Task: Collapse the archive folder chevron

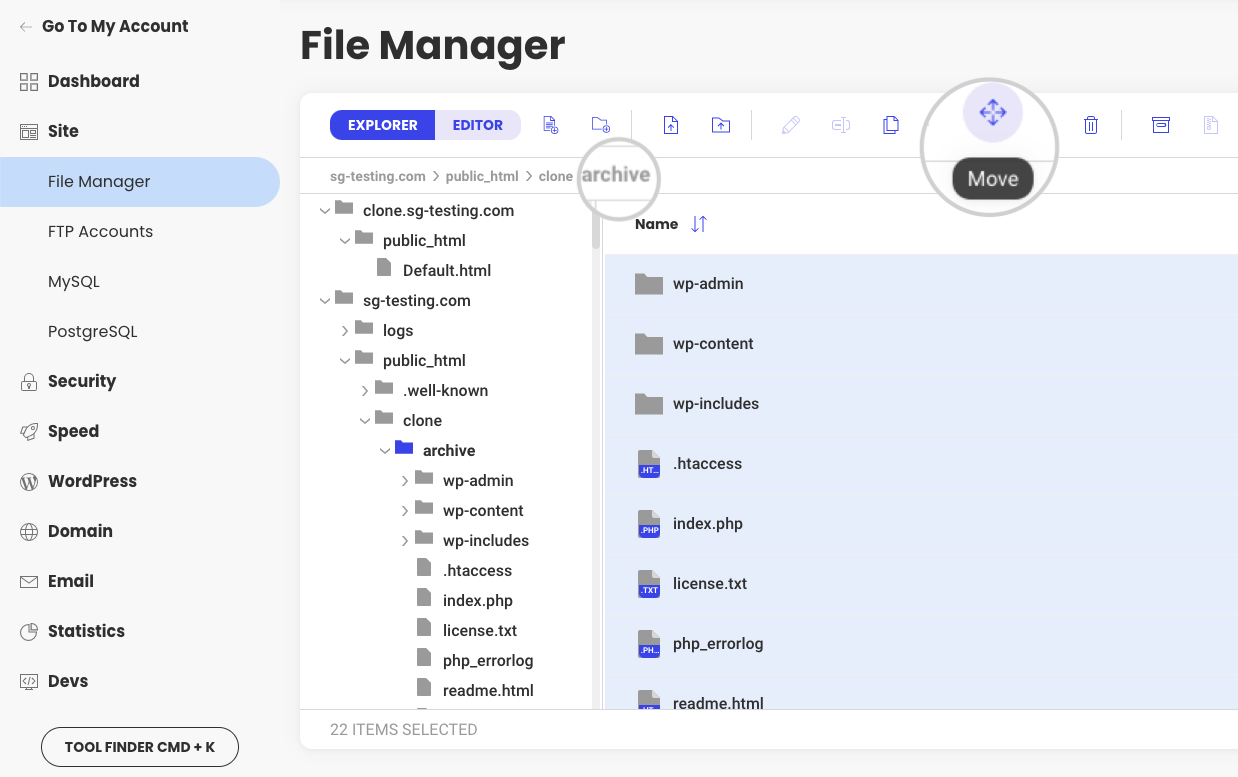Action: point(385,451)
